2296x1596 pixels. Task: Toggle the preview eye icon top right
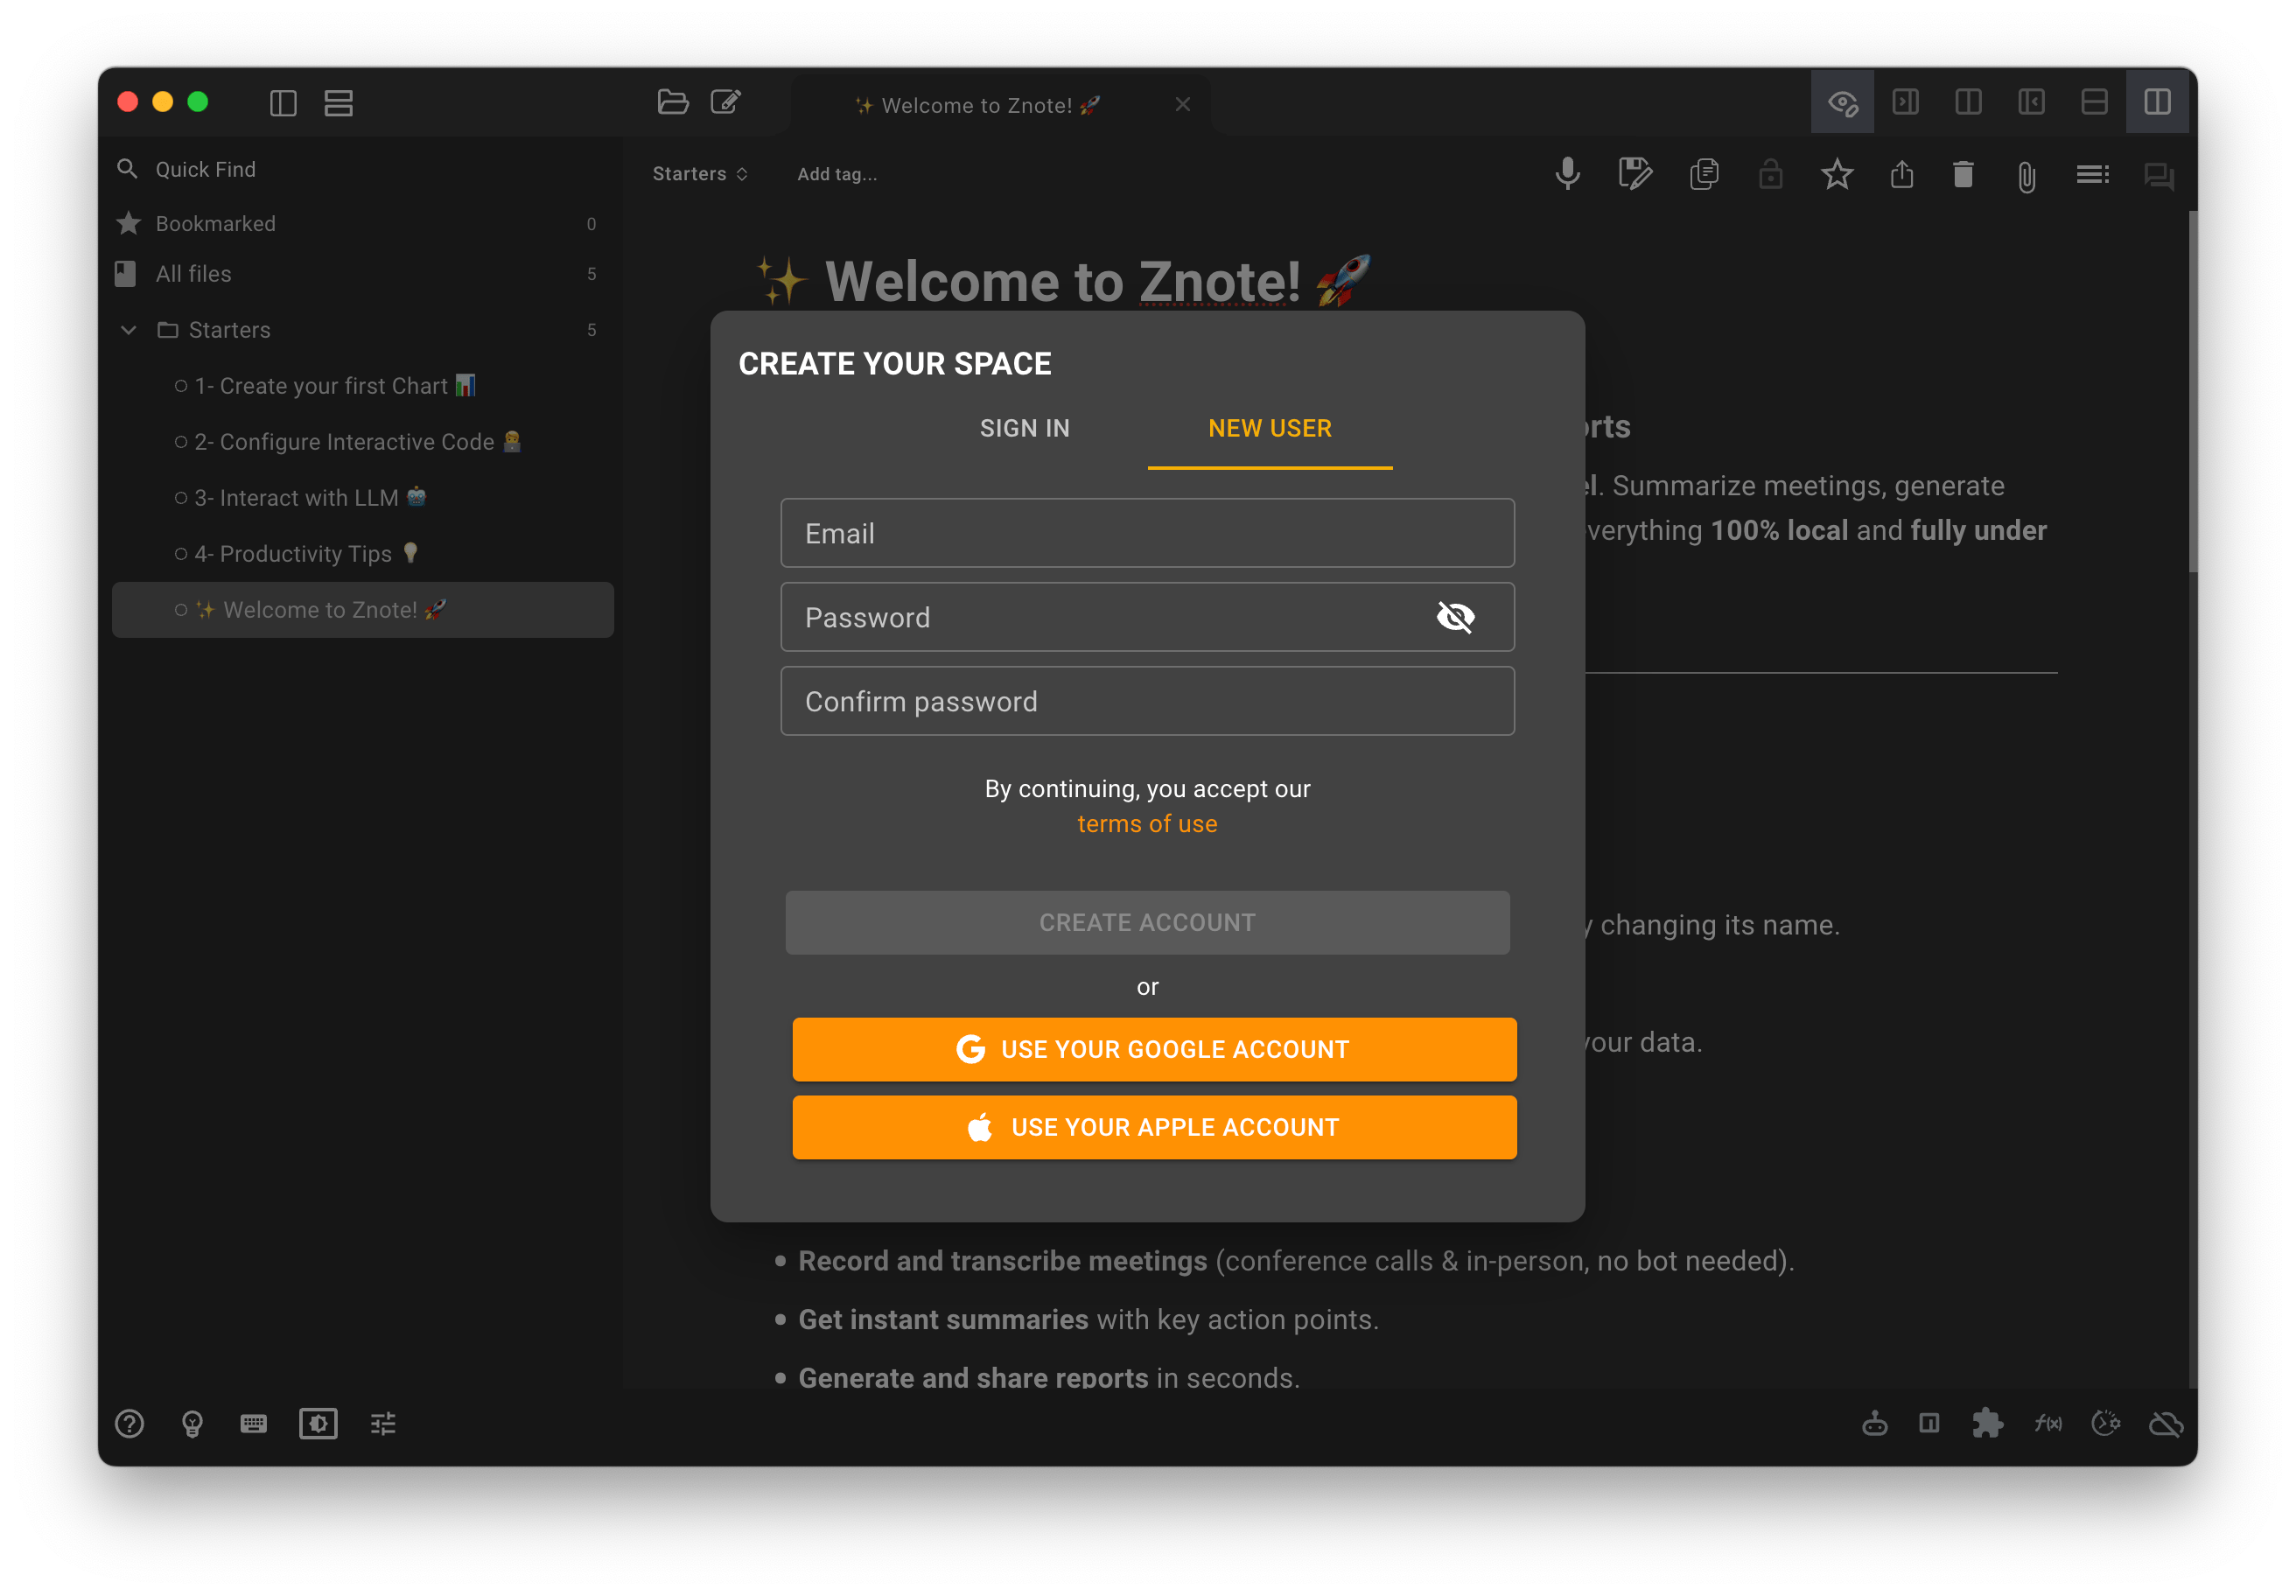(x=1842, y=102)
